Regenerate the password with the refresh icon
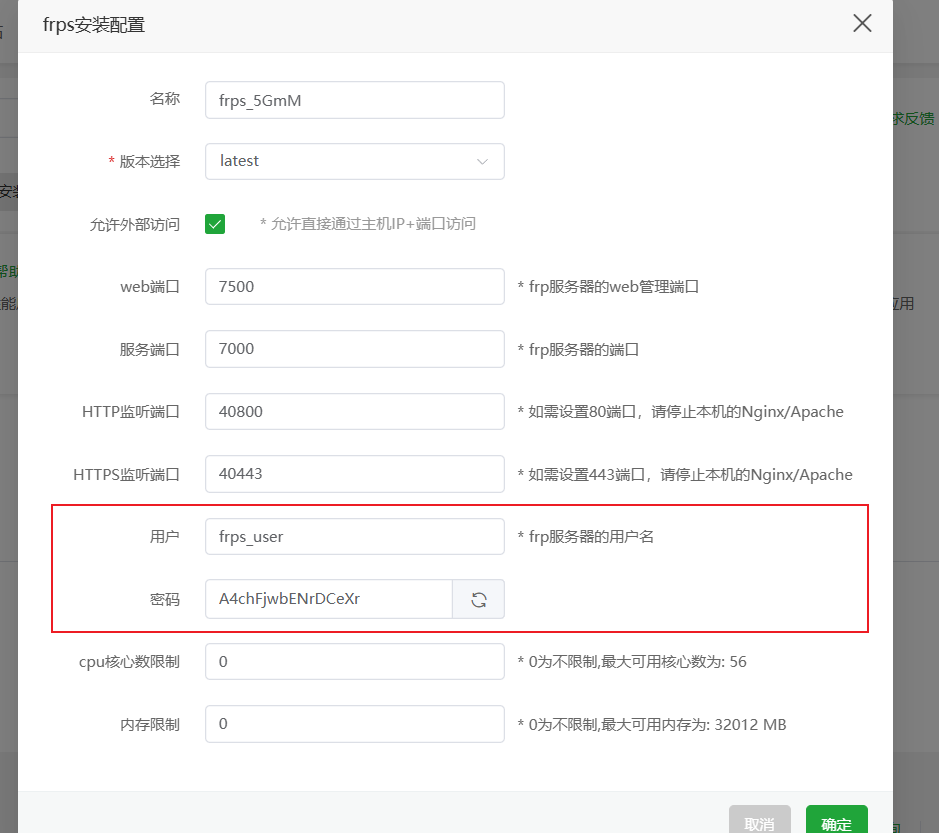939x833 pixels. (479, 600)
